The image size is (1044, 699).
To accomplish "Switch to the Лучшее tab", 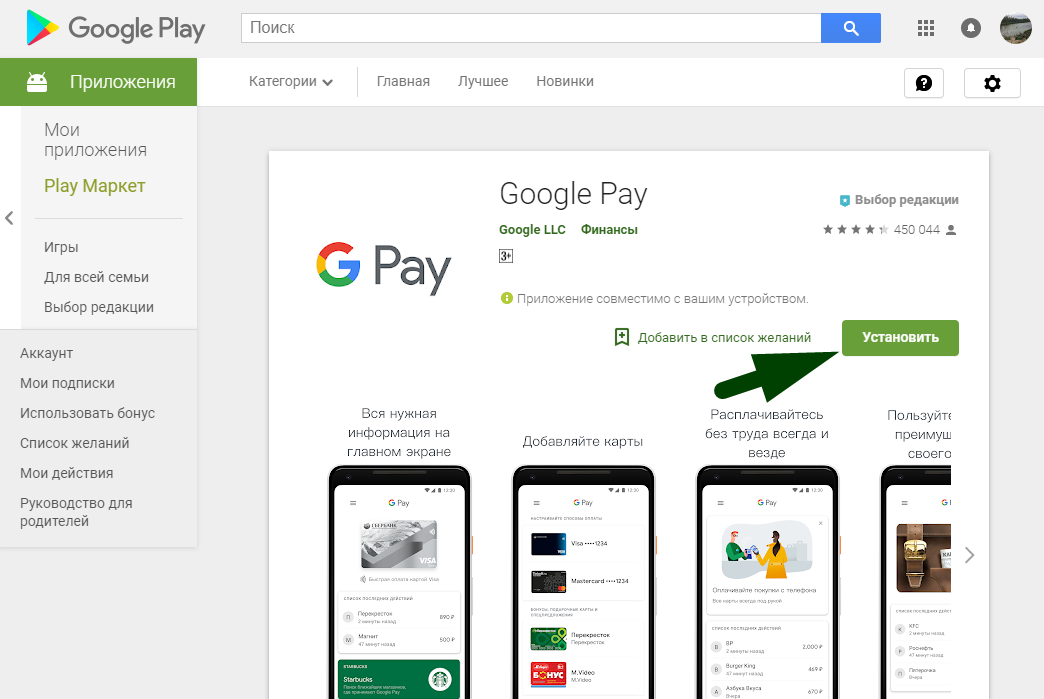I will point(483,81).
